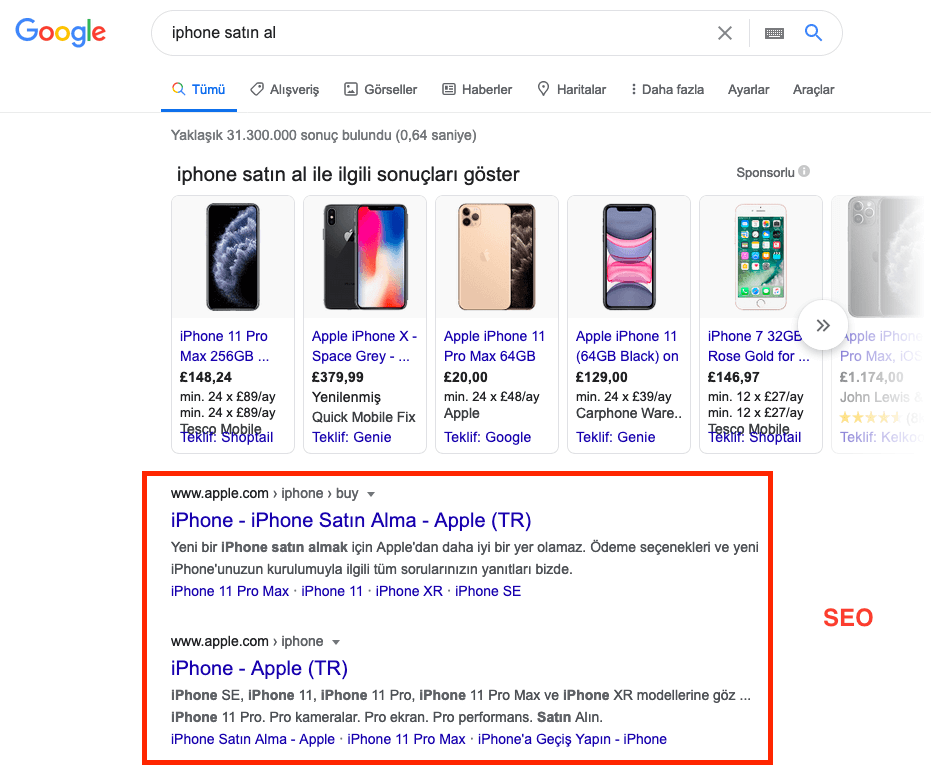The height and width of the screenshot is (774, 931).
Task: Open Ayarlar settings menu
Action: (749, 89)
